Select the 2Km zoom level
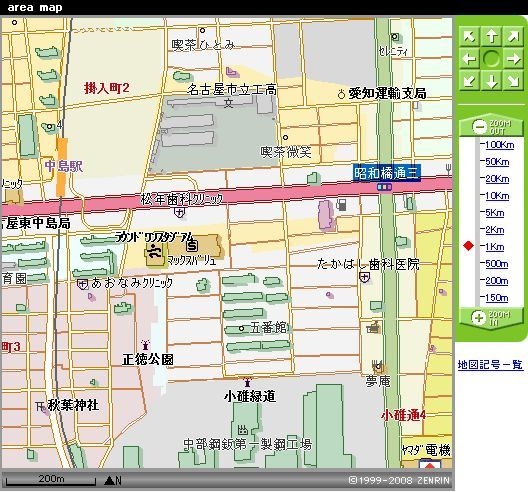 tap(495, 230)
